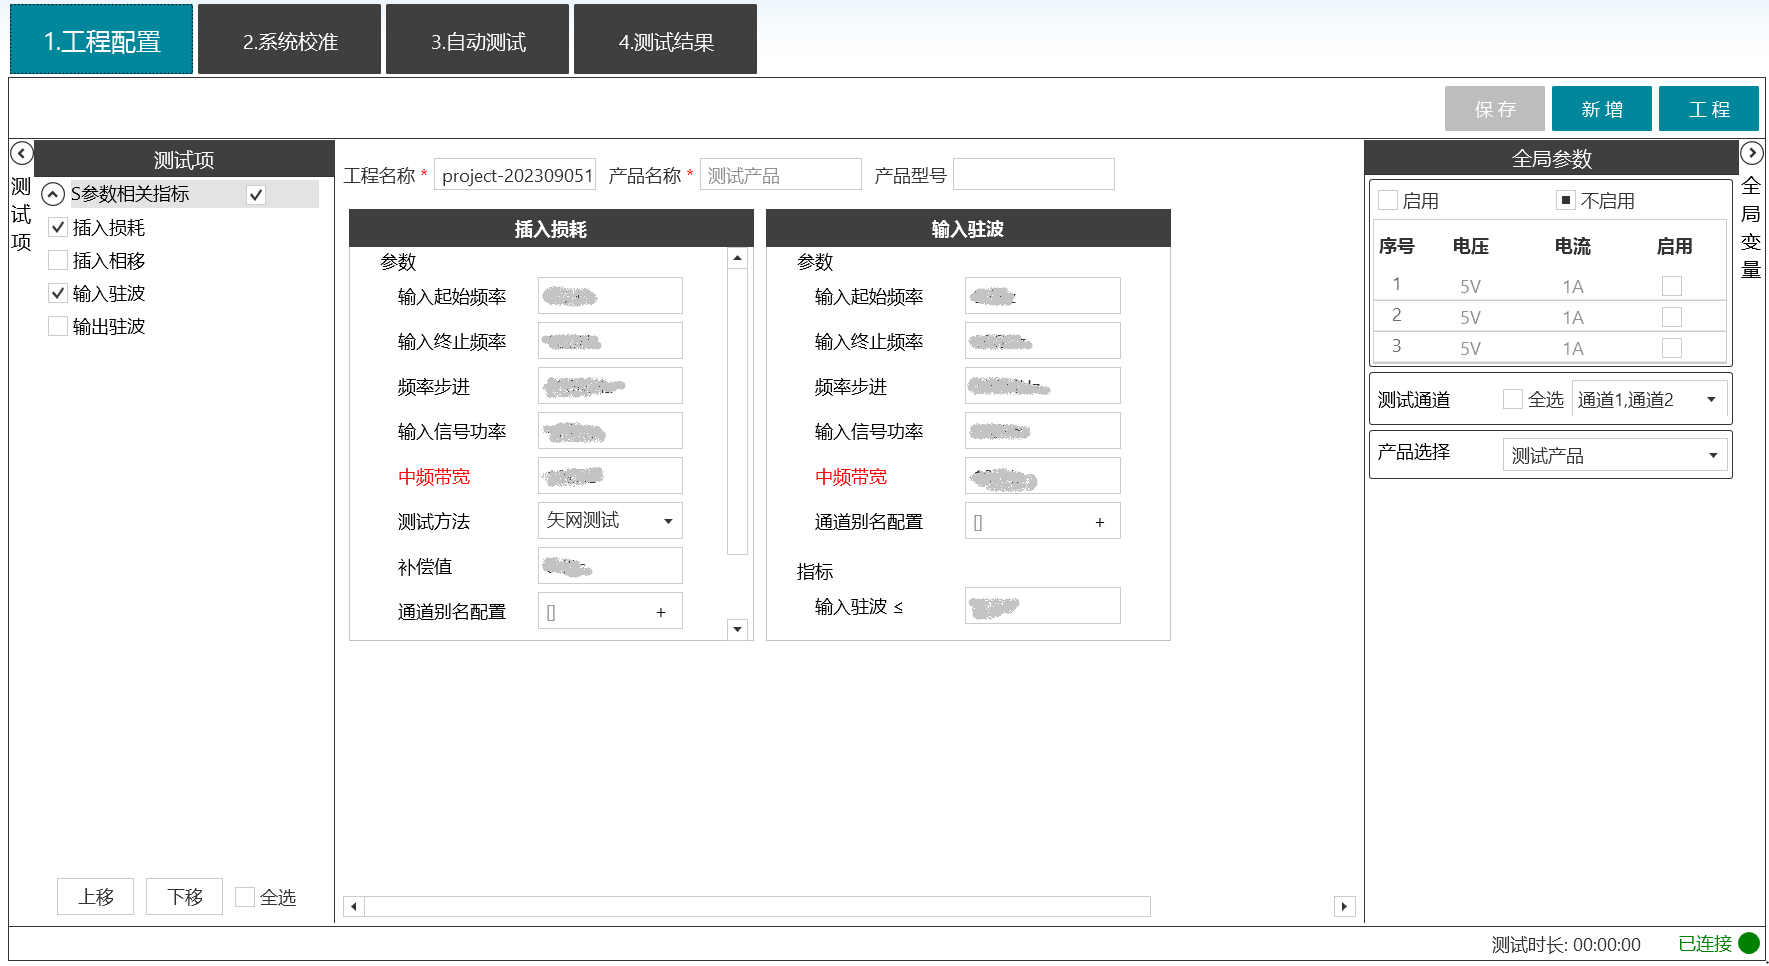
Task: Click 补偿值 field in 插入损耗
Action: pos(610,566)
